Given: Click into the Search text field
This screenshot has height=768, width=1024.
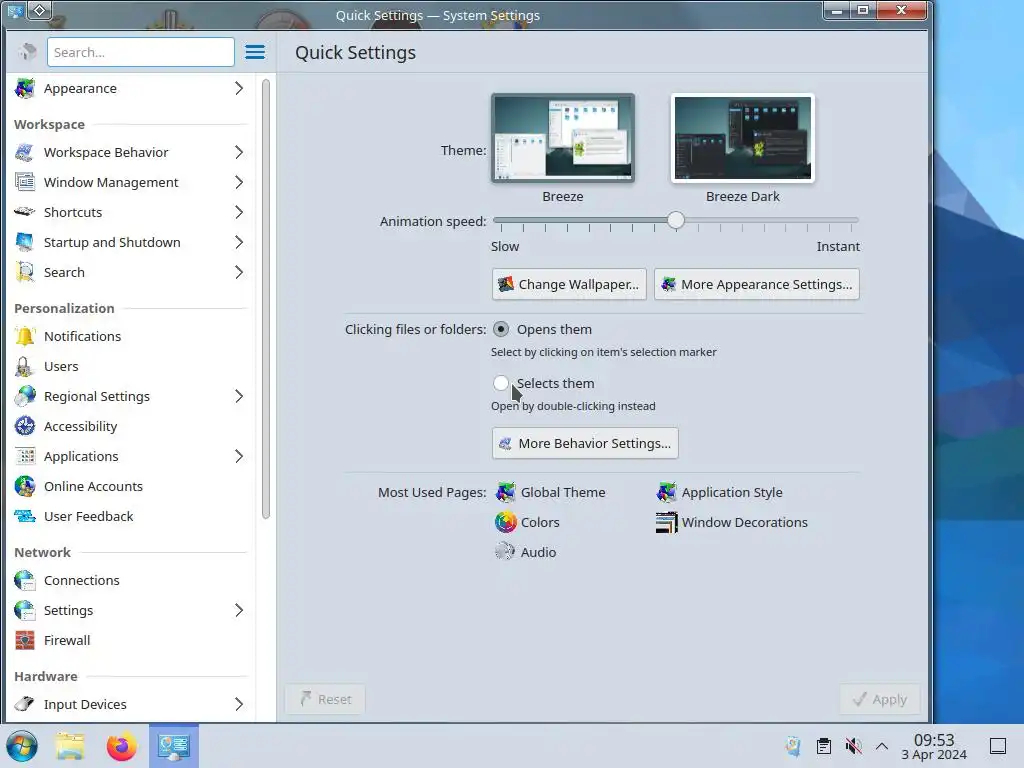Looking at the screenshot, I should [x=140, y=52].
